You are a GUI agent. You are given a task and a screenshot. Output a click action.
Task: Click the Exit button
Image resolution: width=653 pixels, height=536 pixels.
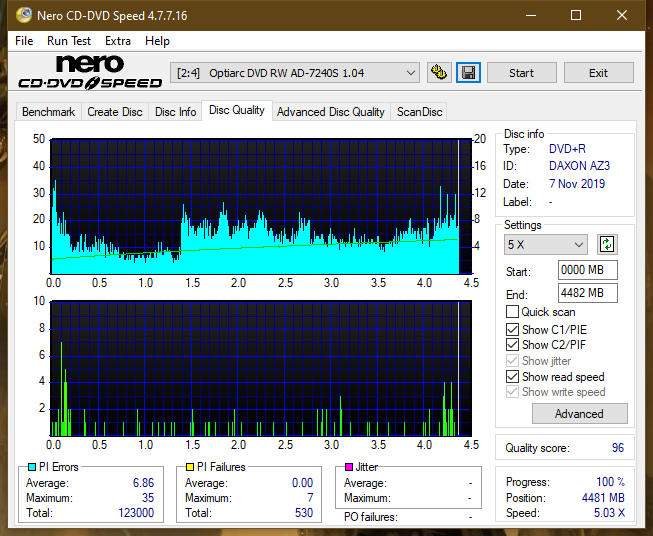598,73
